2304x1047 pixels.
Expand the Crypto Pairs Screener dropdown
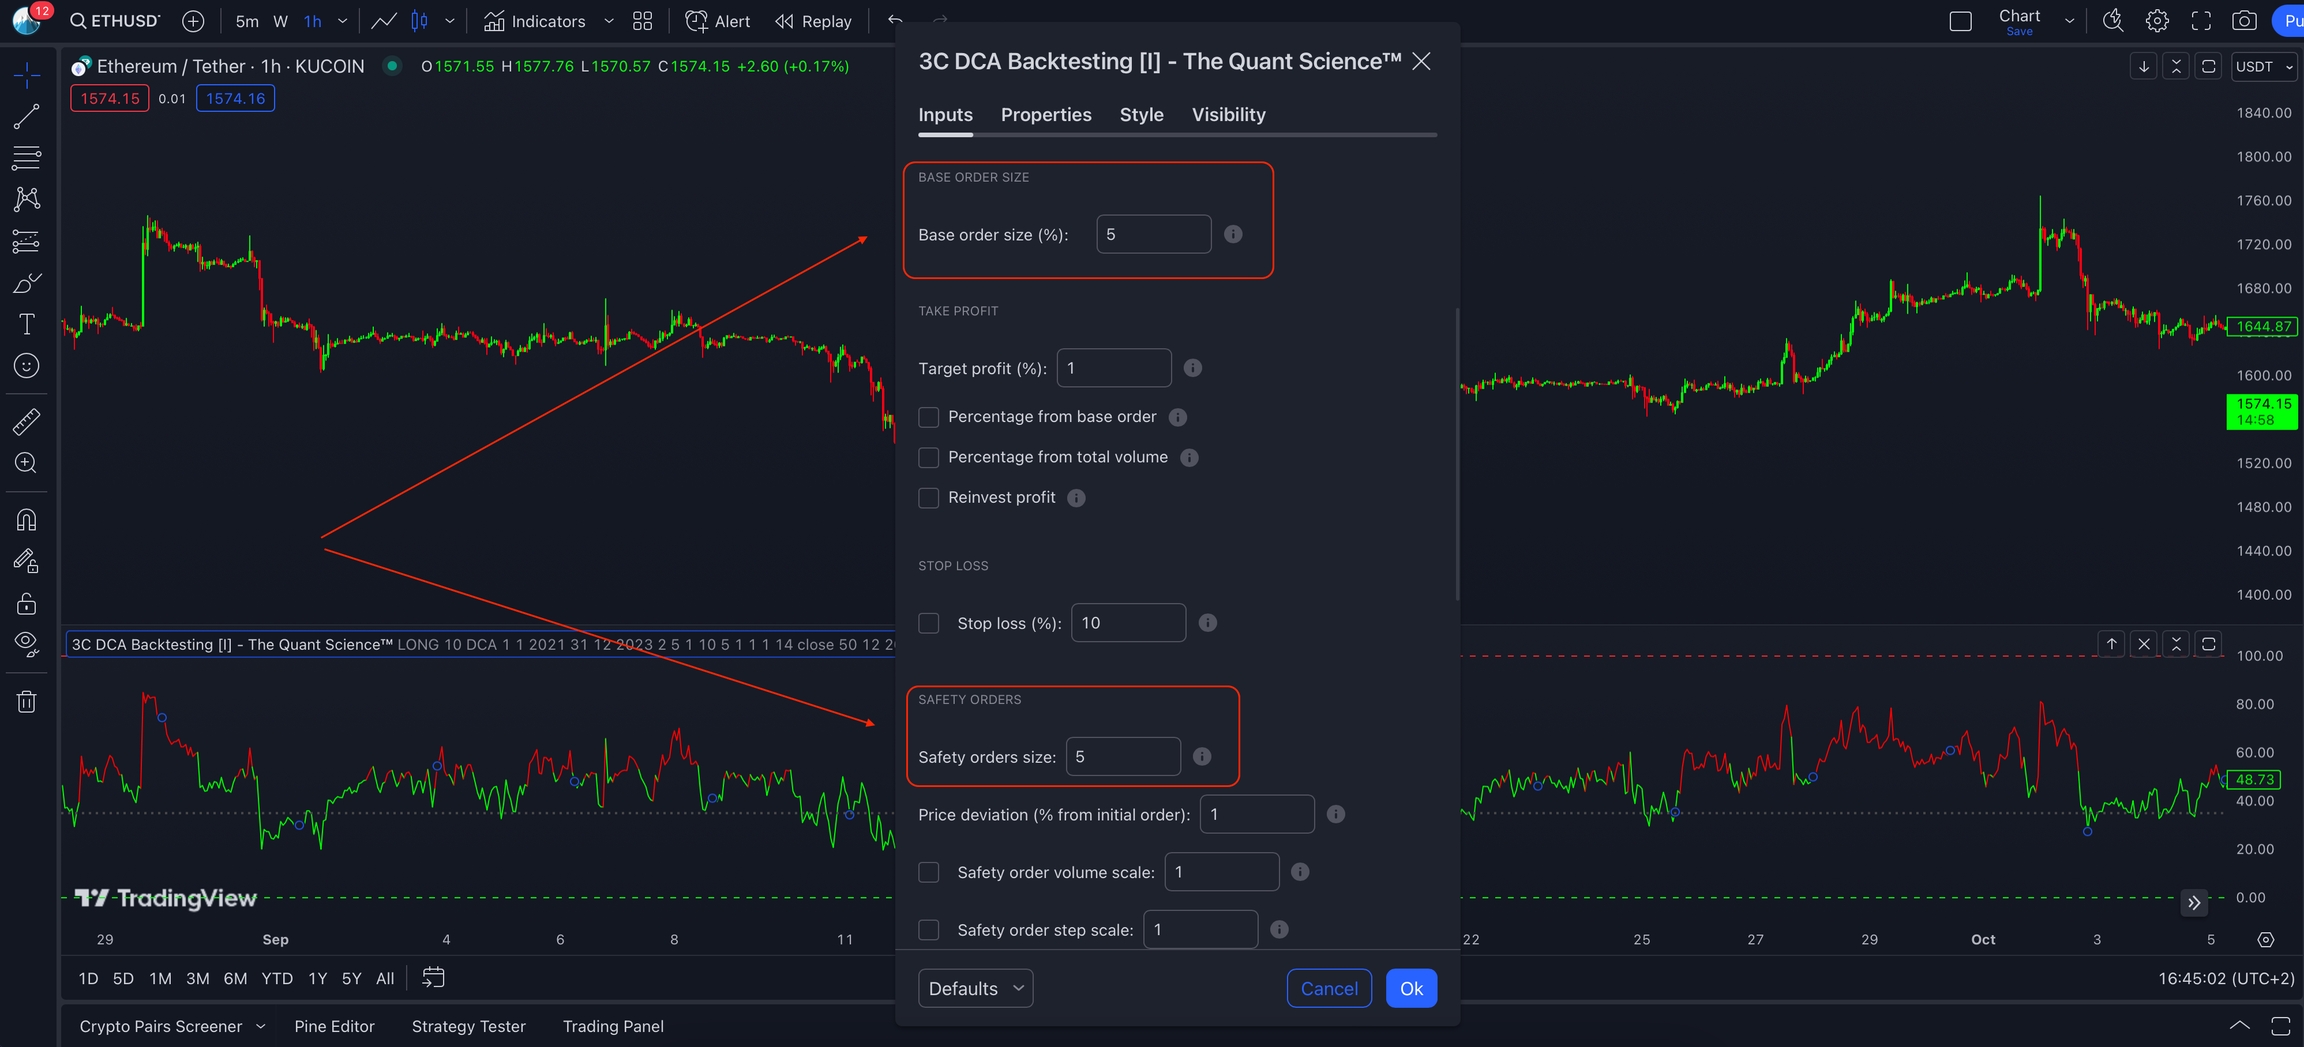click(172, 1026)
